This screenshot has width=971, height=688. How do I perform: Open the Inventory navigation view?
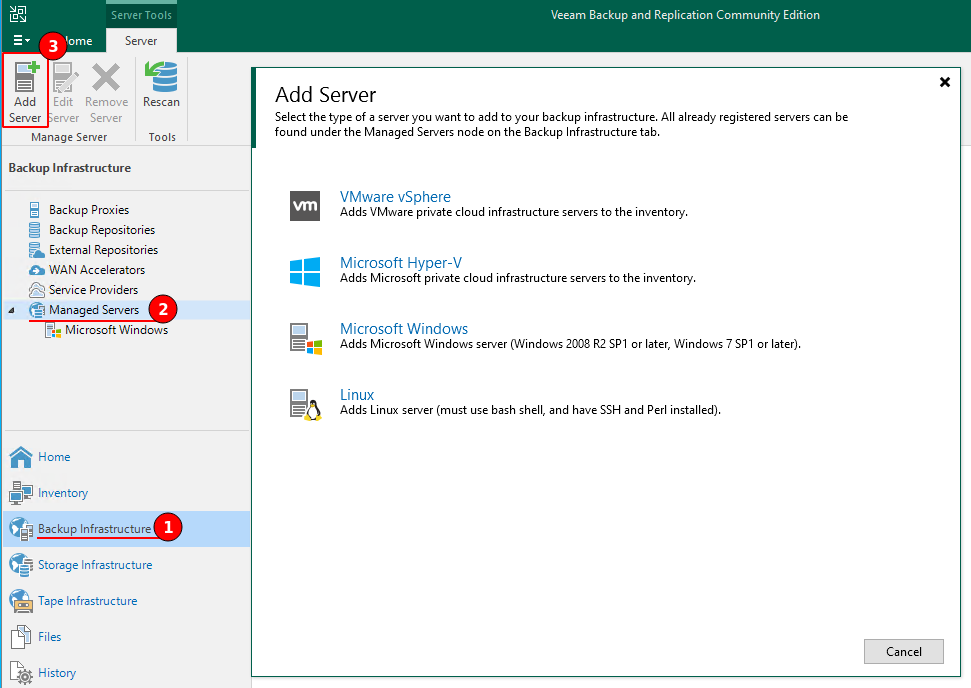coord(63,493)
